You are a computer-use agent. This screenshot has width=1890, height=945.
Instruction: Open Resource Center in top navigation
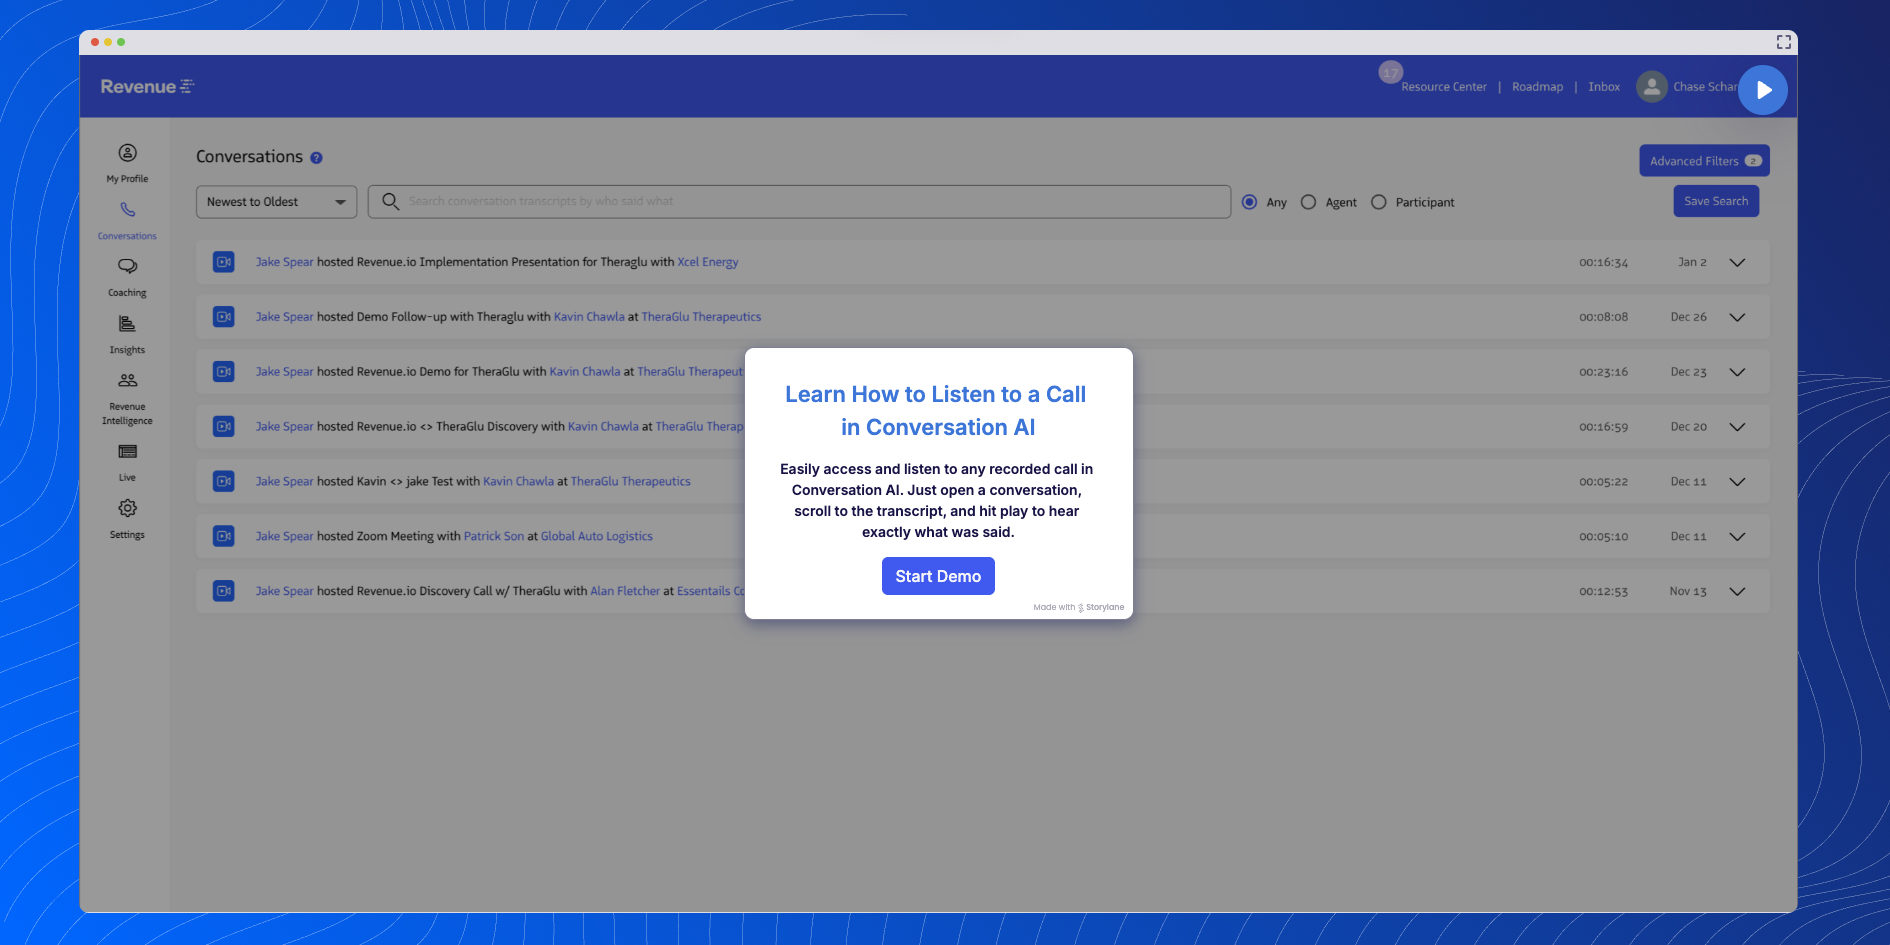coord(1444,87)
